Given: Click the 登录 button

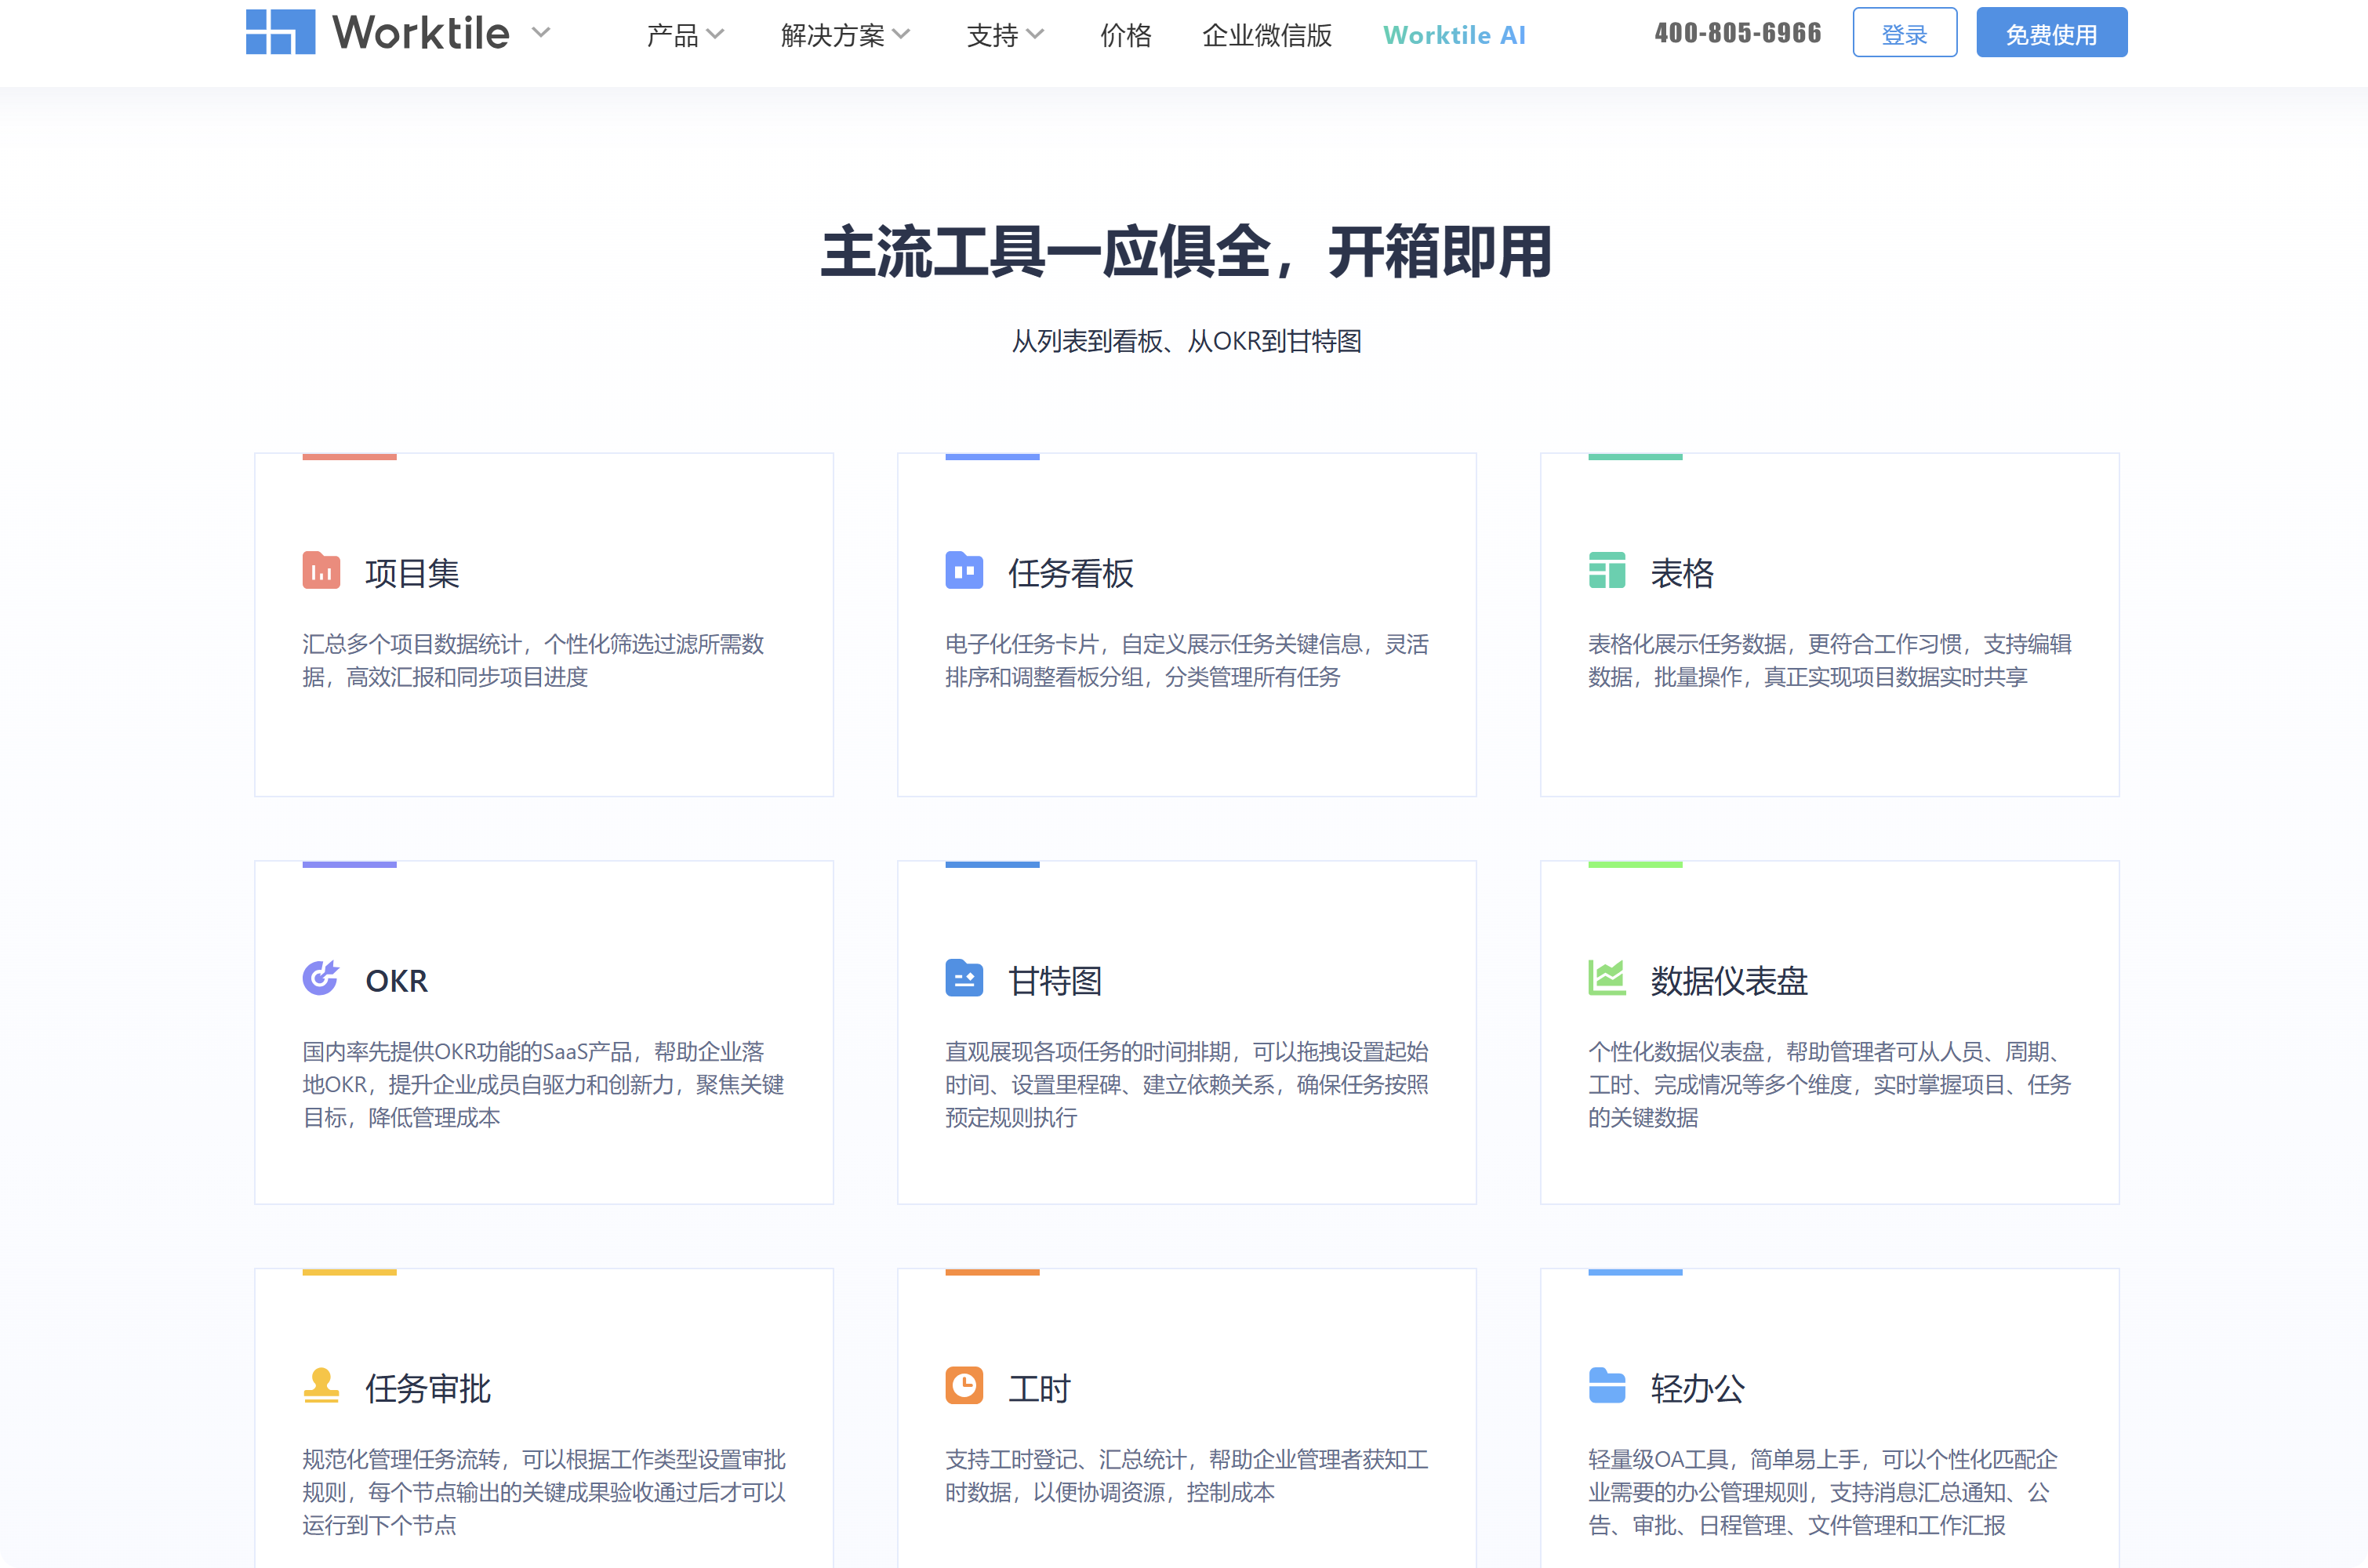Looking at the screenshot, I should point(1904,32).
